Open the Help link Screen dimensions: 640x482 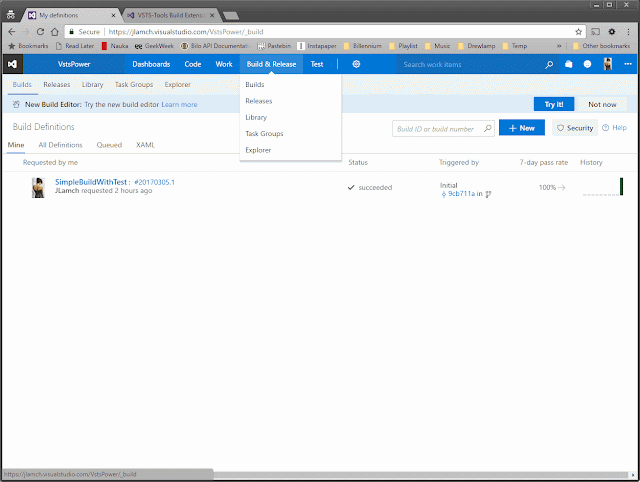[614, 128]
